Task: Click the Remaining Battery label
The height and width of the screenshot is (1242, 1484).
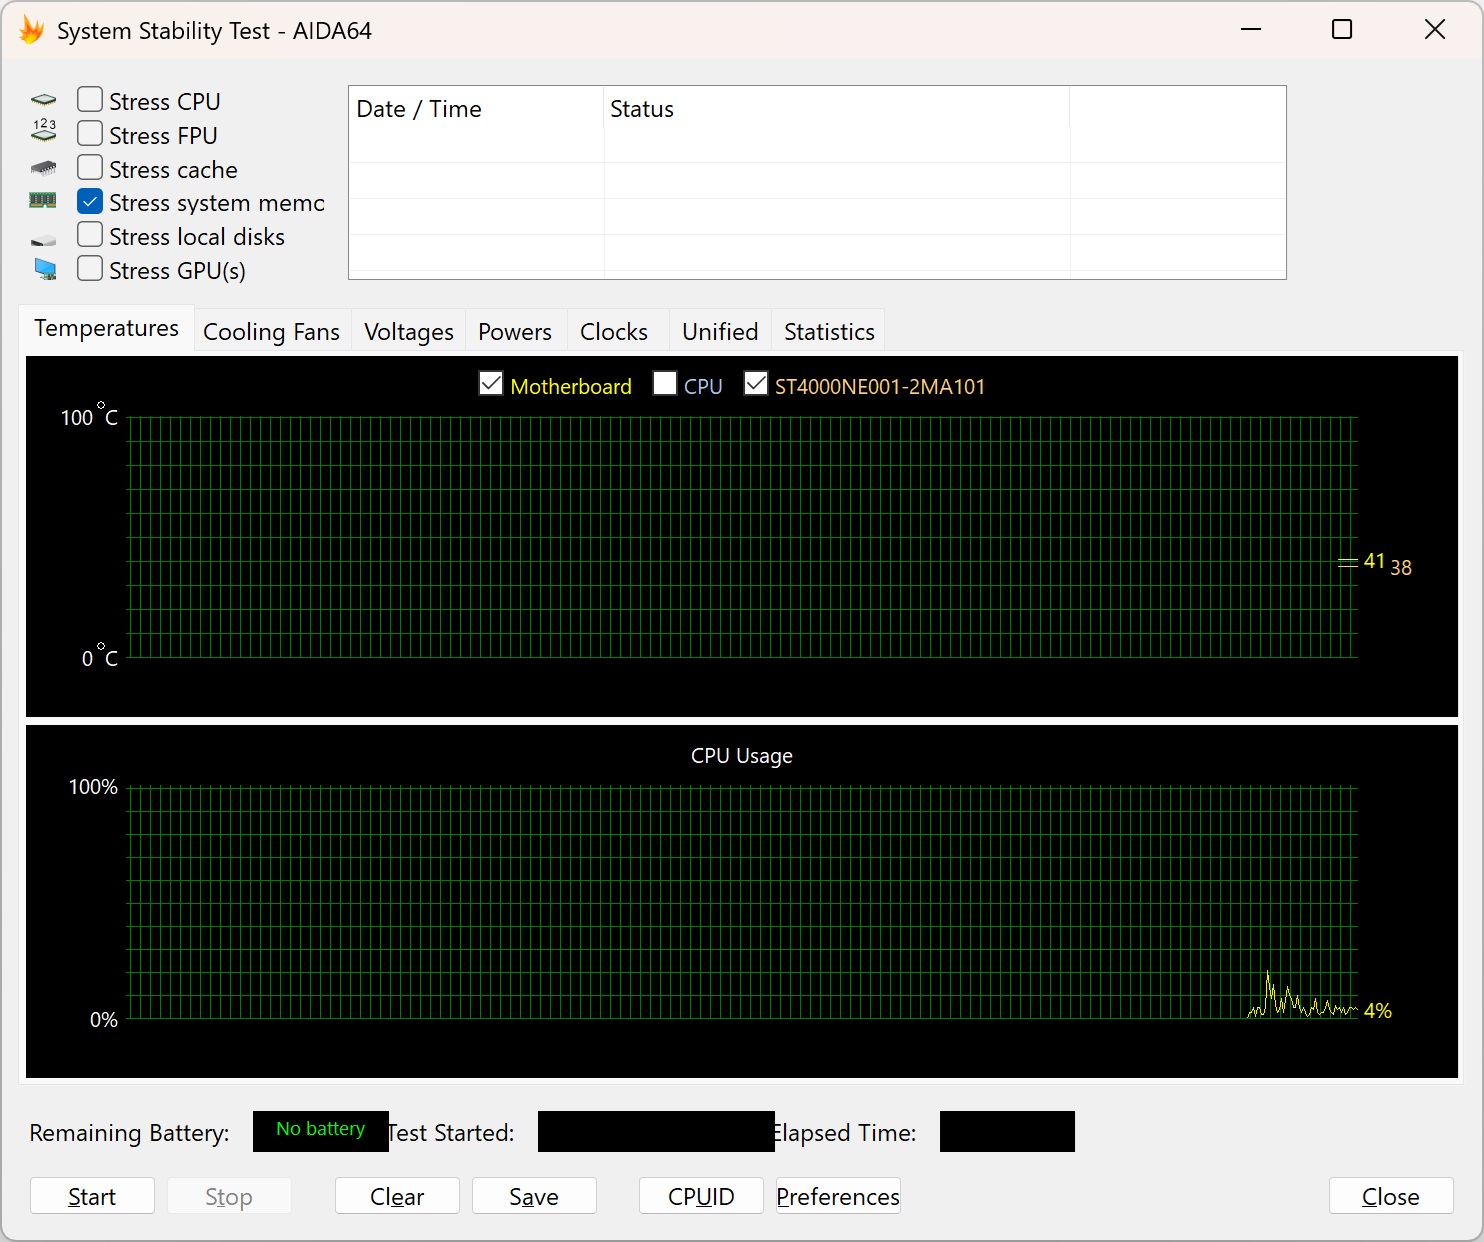Action: click(129, 1132)
